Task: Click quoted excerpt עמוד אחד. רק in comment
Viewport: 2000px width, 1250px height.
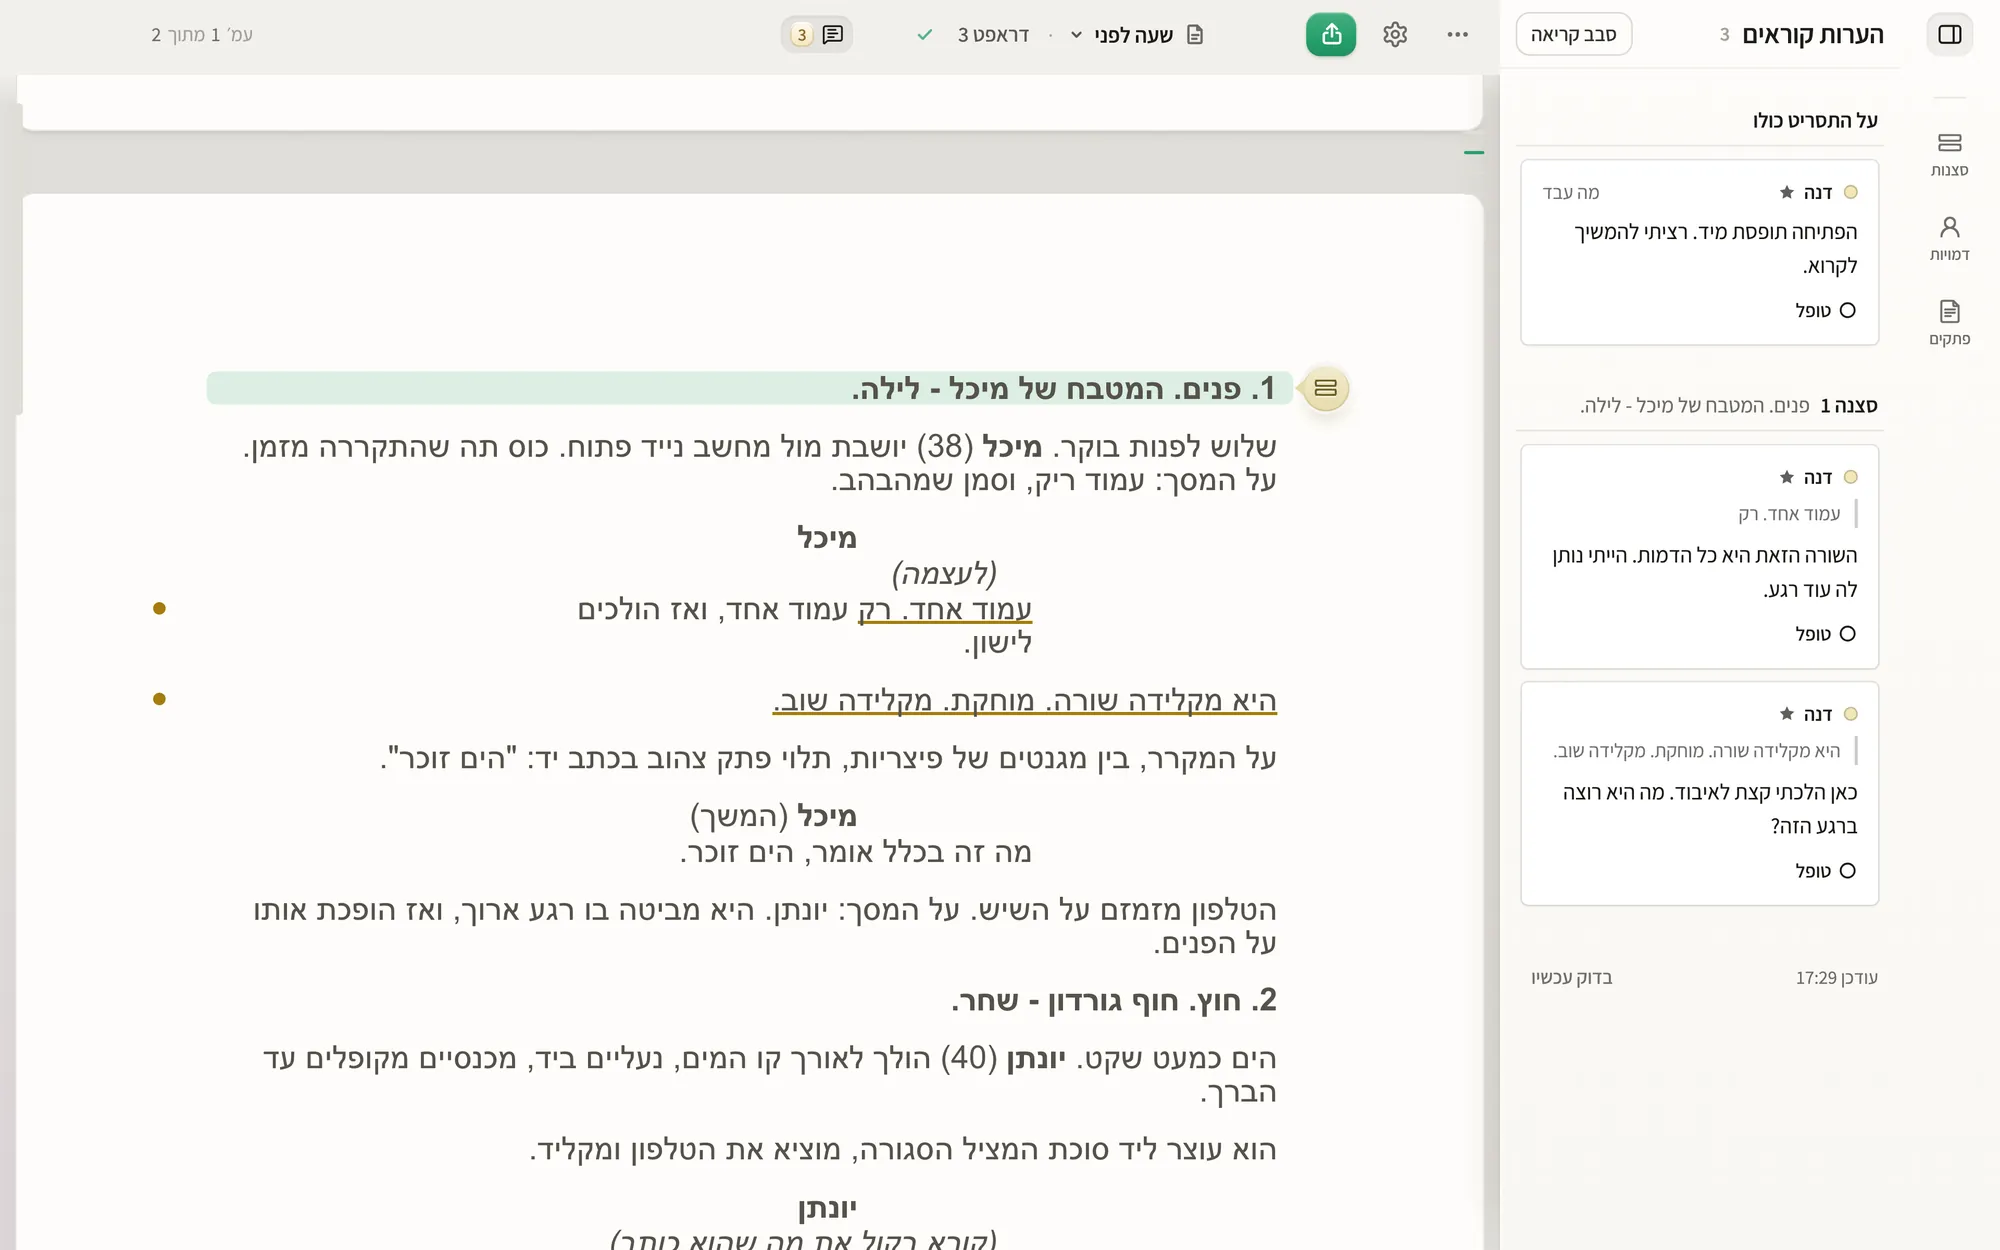Action: point(1789,514)
